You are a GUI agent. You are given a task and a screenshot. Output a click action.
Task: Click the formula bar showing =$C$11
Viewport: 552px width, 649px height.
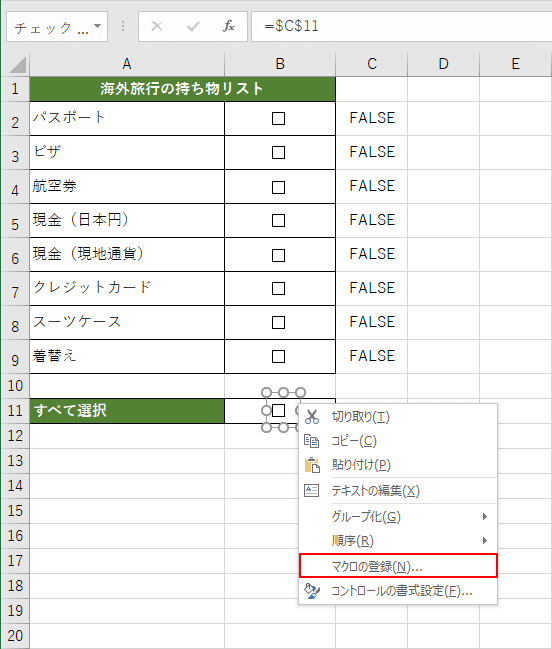point(401,26)
